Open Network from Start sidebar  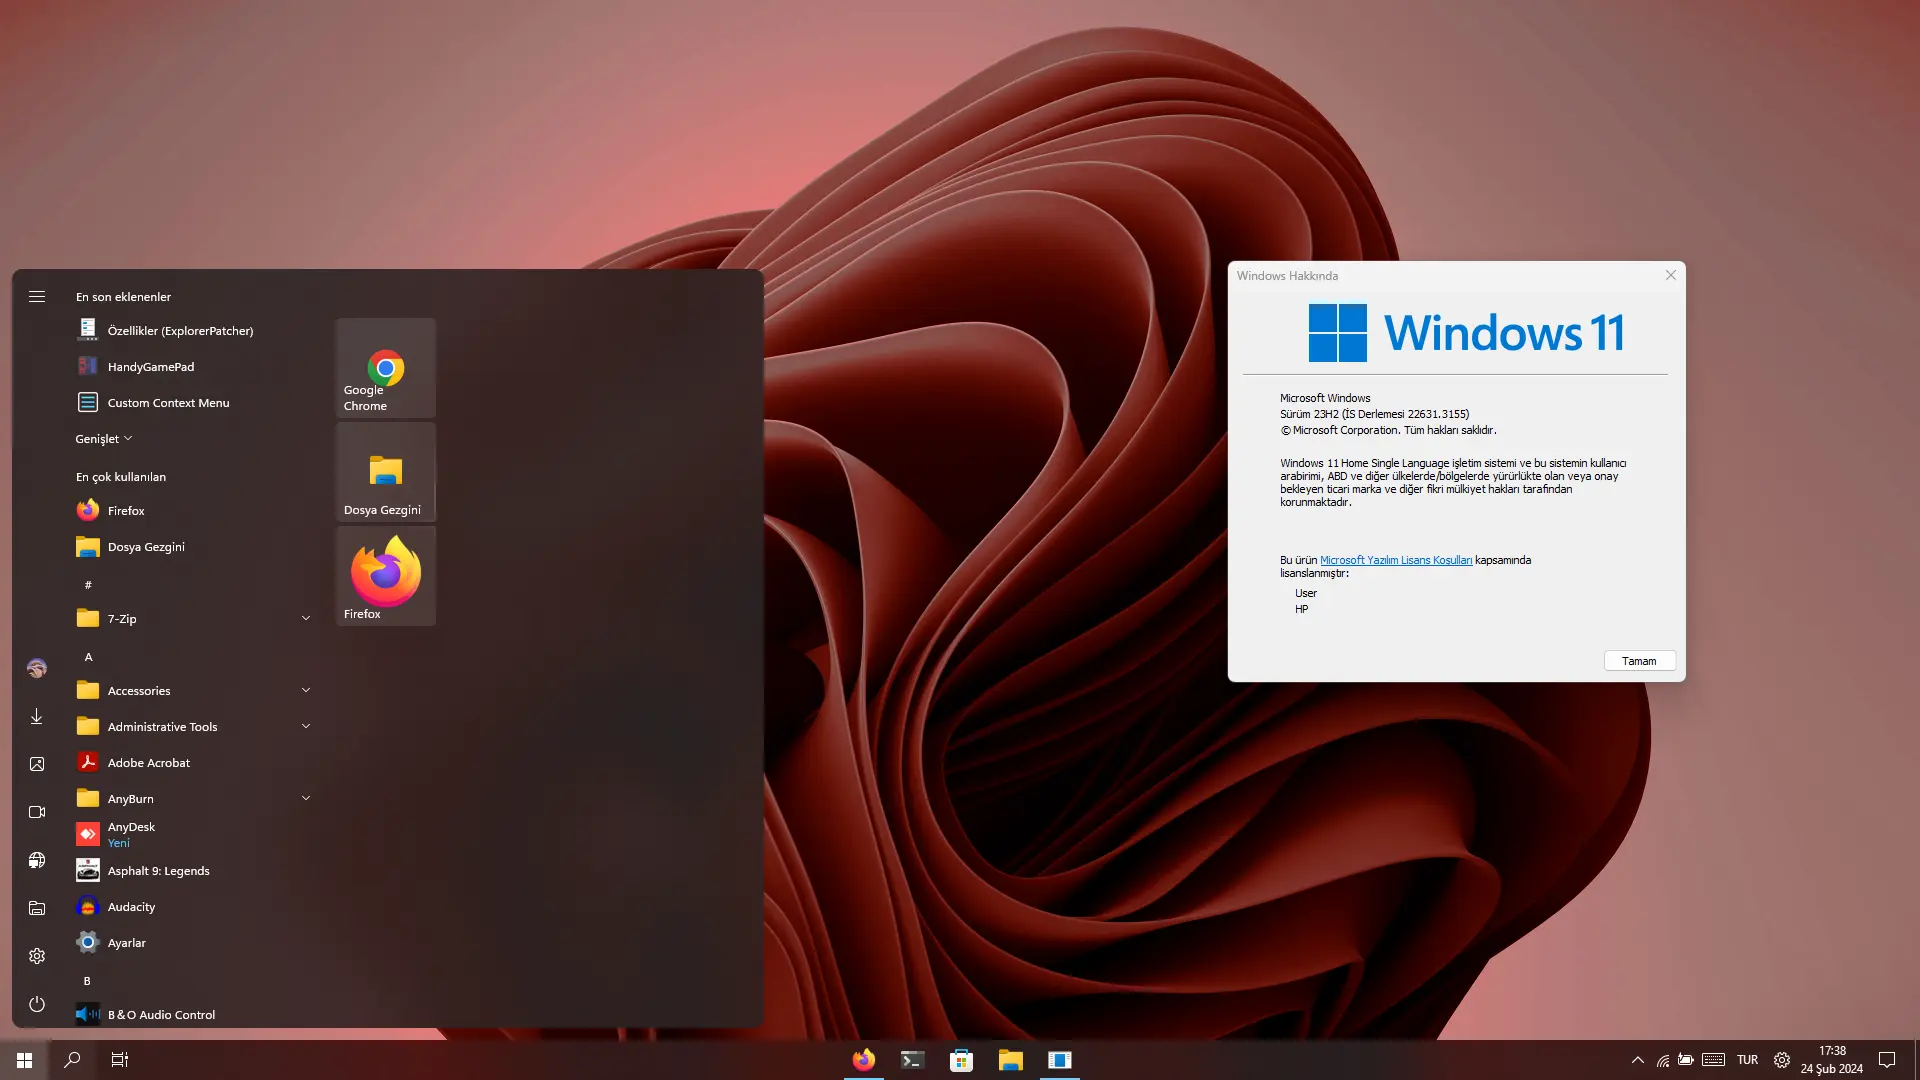(37, 860)
